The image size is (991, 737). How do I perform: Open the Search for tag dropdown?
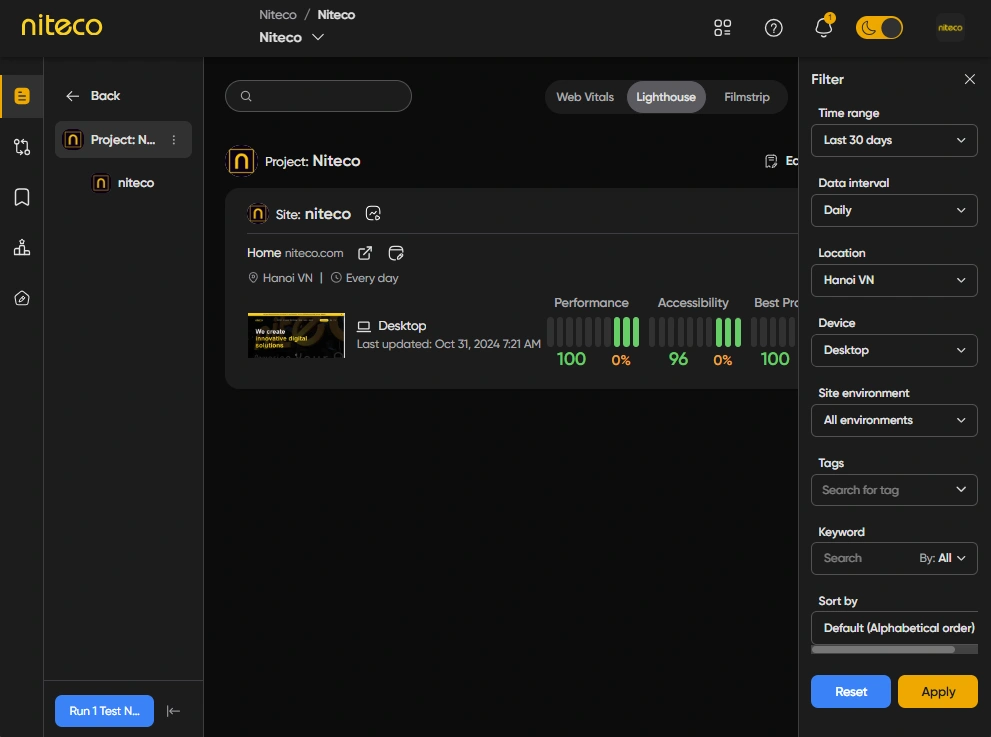click(x=894, y=490)
